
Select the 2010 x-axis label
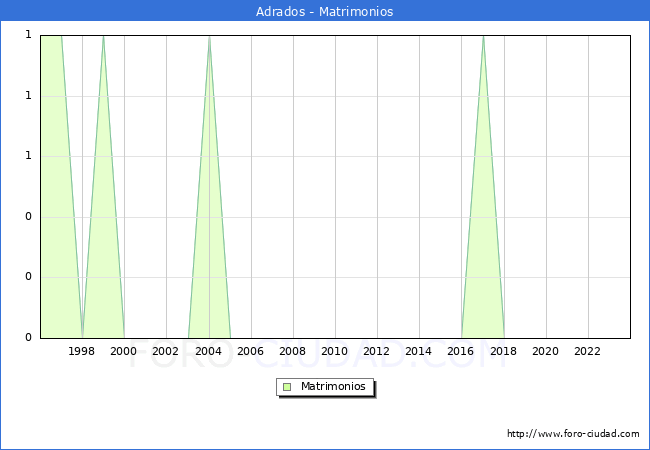coord(335,351)
